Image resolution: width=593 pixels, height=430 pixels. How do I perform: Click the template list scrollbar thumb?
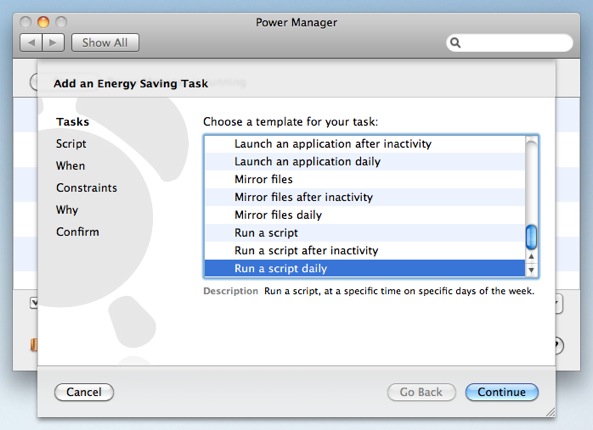click(531, 237)
